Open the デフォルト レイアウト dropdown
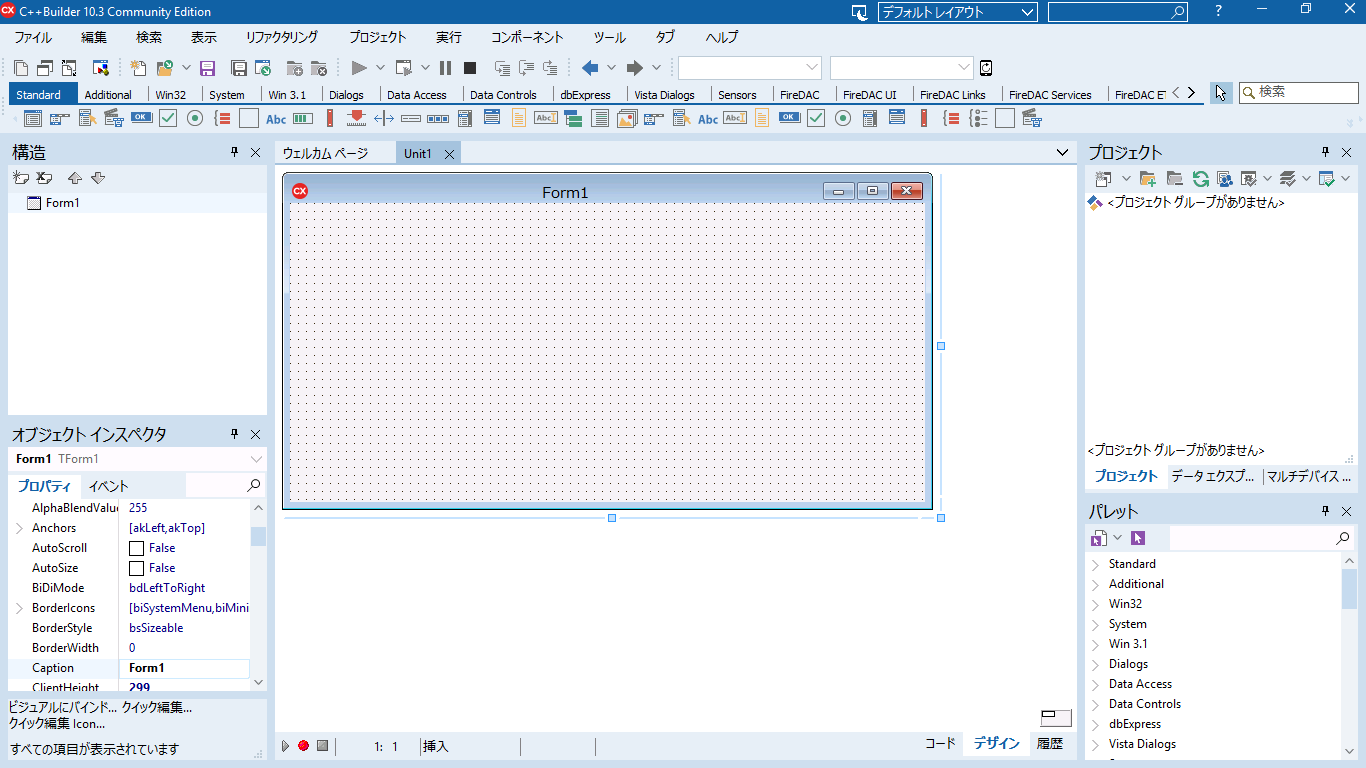Image resolution: width=1366 pixels, height=768 pixels. 1029,12
